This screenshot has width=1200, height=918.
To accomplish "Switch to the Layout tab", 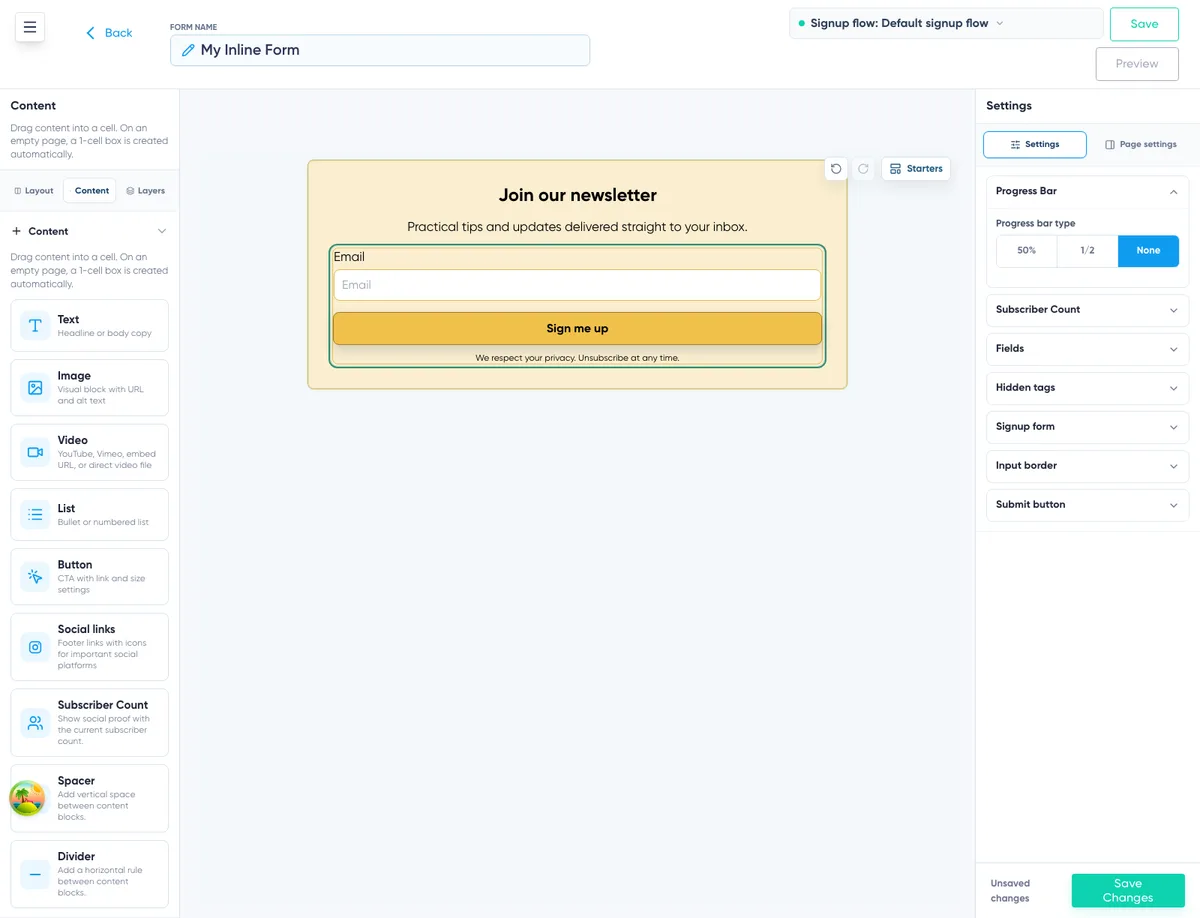I will [x=34, y=190].
